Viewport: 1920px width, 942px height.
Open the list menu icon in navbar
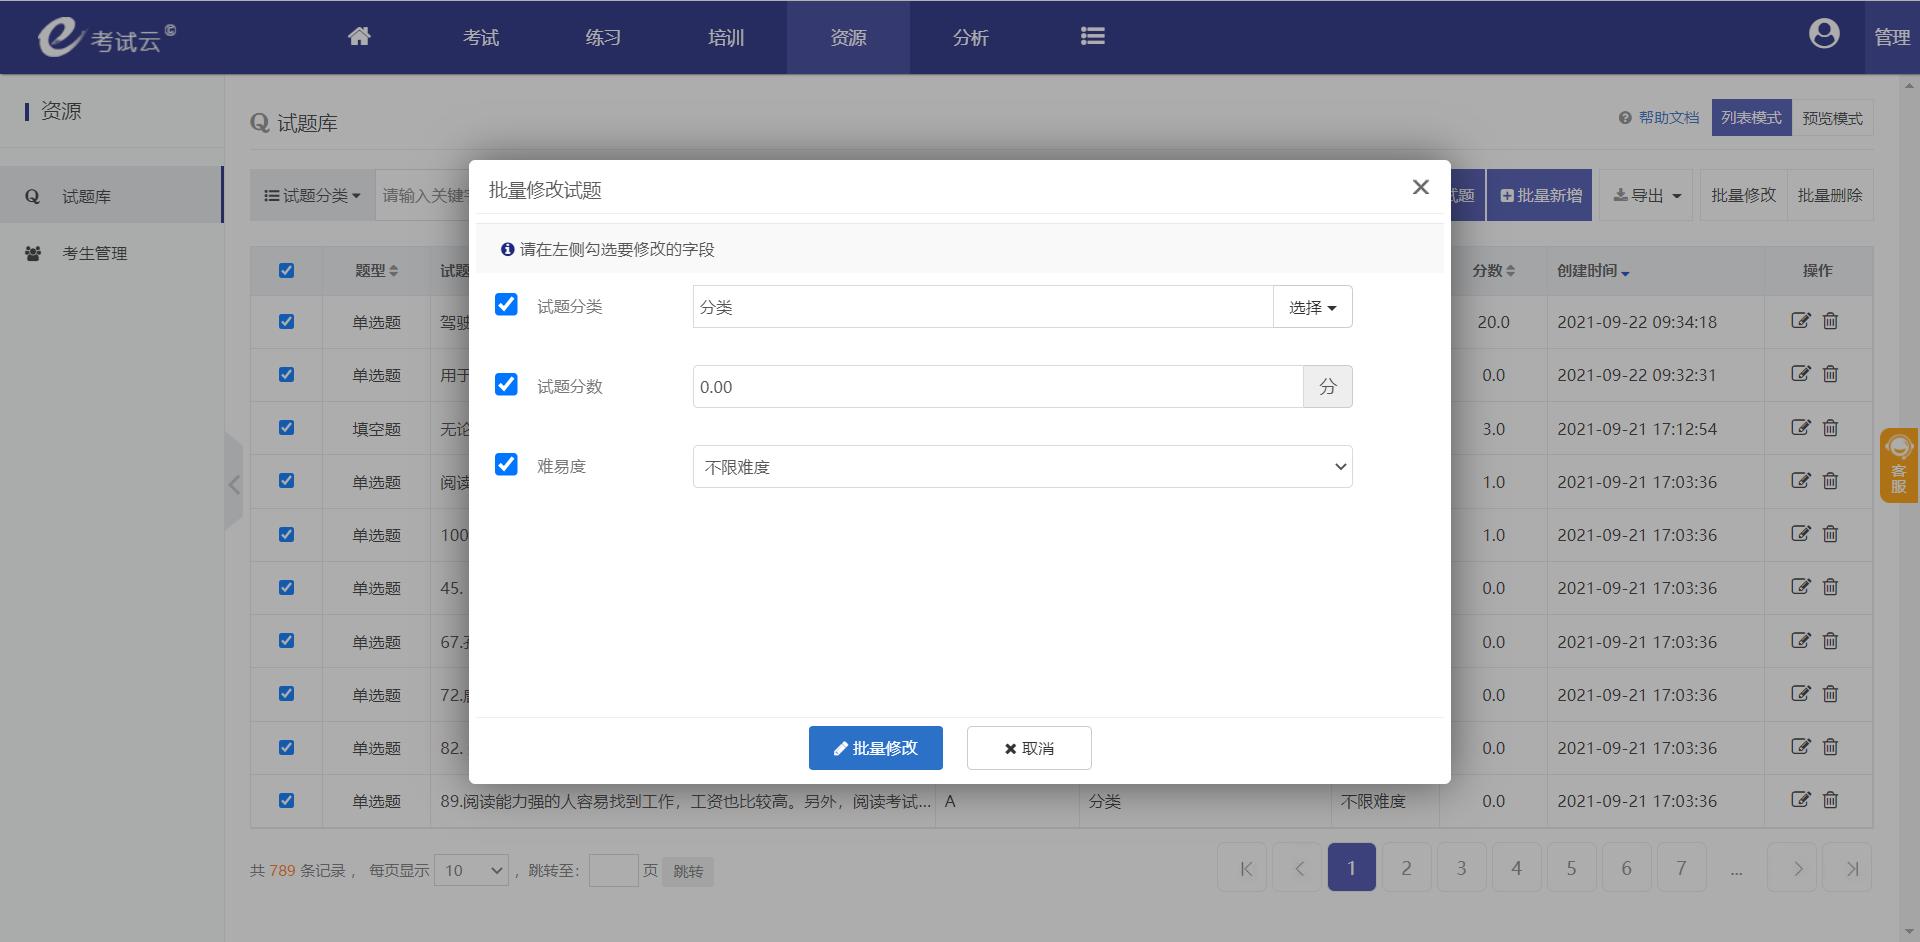[1092, 37]
